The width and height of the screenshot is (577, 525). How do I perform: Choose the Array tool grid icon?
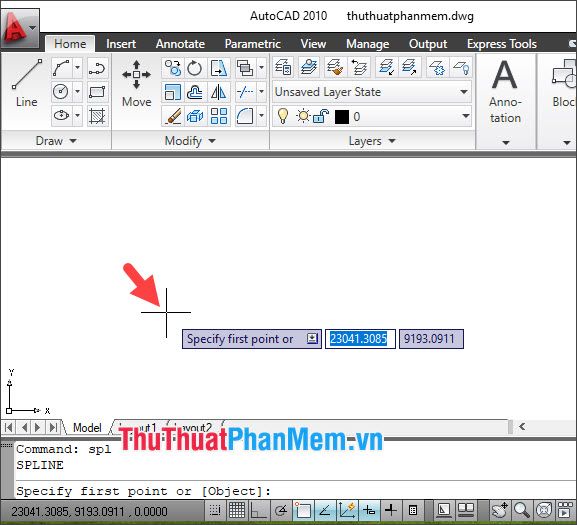tap(219, 116)
